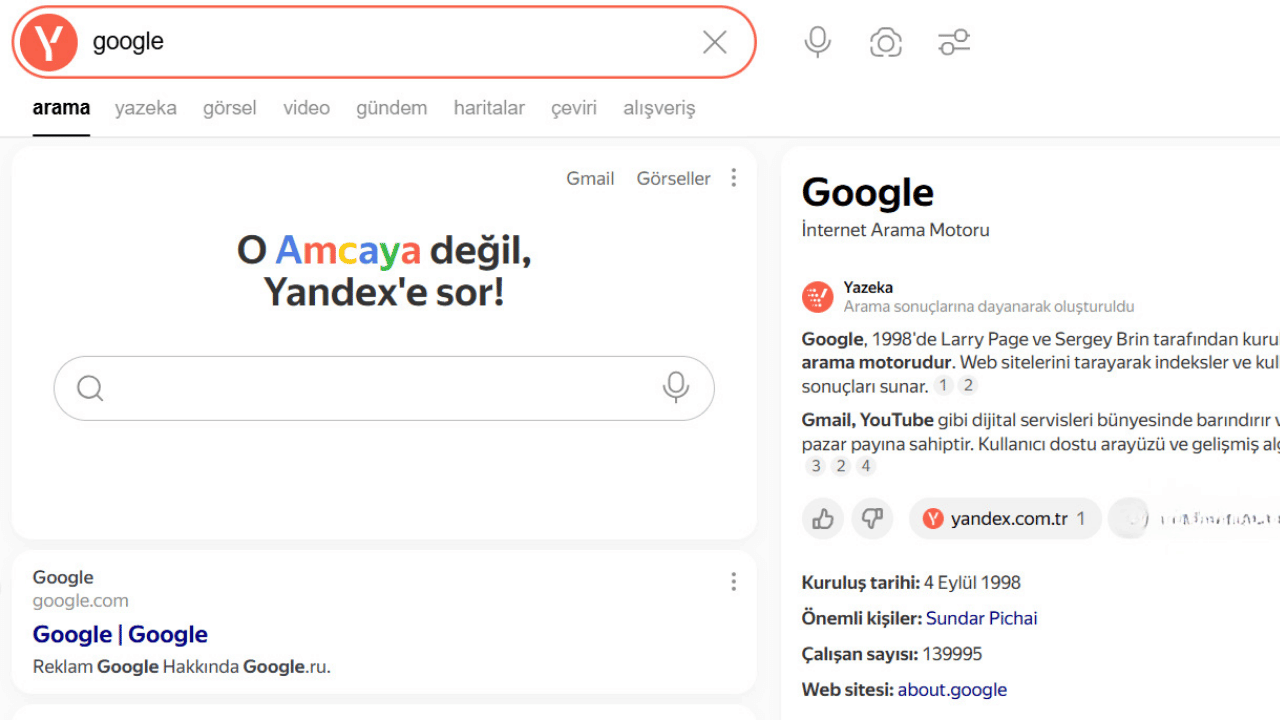
Task: Open the Google | Google result link
Action: [120, 634]
